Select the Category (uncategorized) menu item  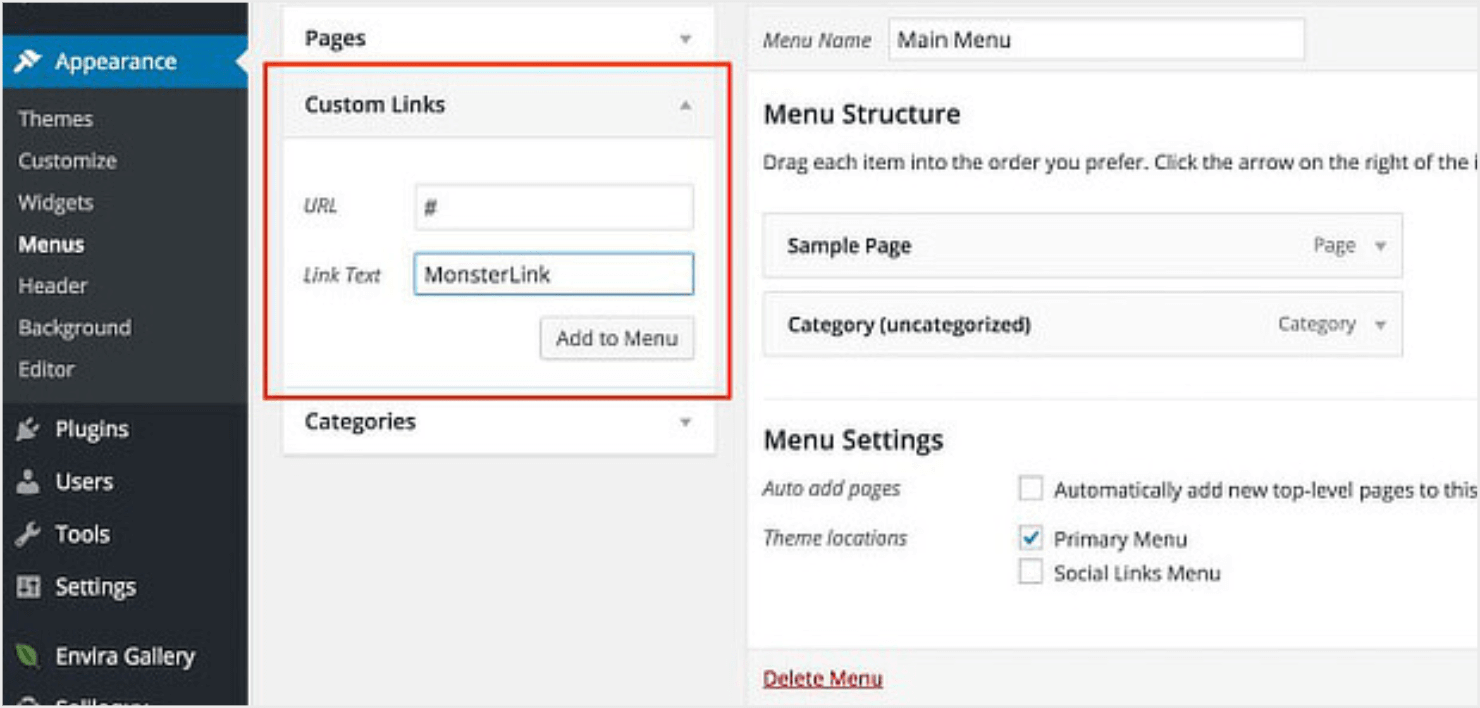1082,325
